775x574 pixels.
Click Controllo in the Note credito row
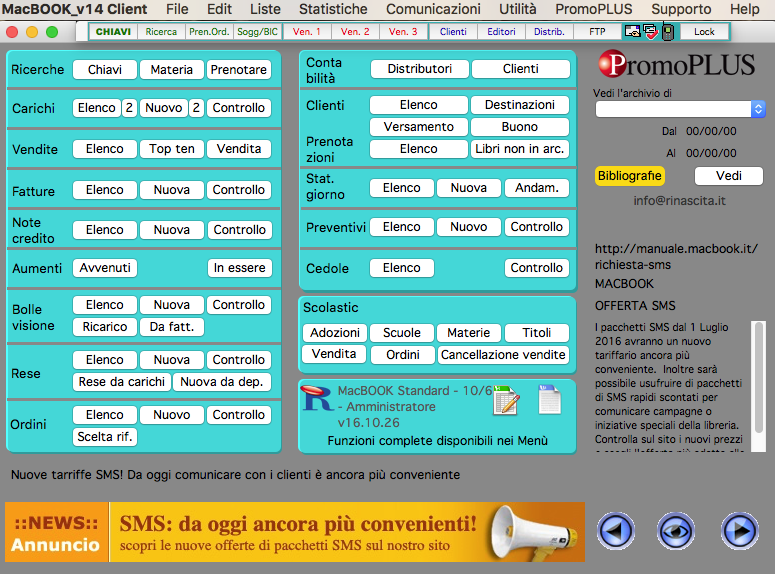pyautogui.click(x=239, y=230)
